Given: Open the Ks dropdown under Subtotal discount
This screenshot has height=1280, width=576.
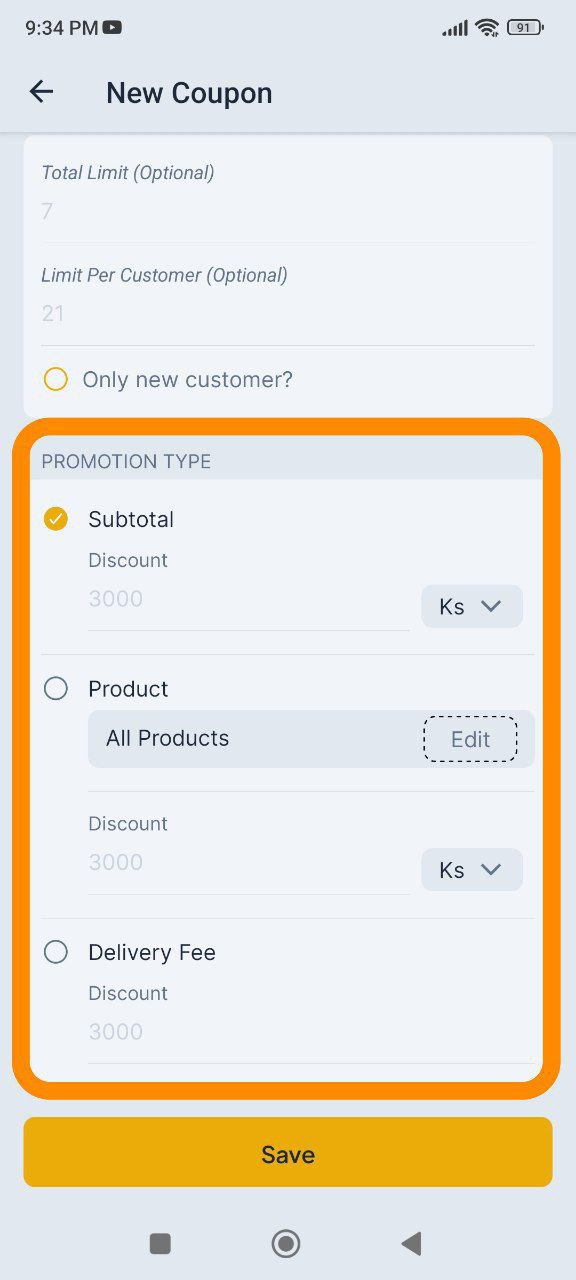Looking at the screenshot, I should click(472, 606).
